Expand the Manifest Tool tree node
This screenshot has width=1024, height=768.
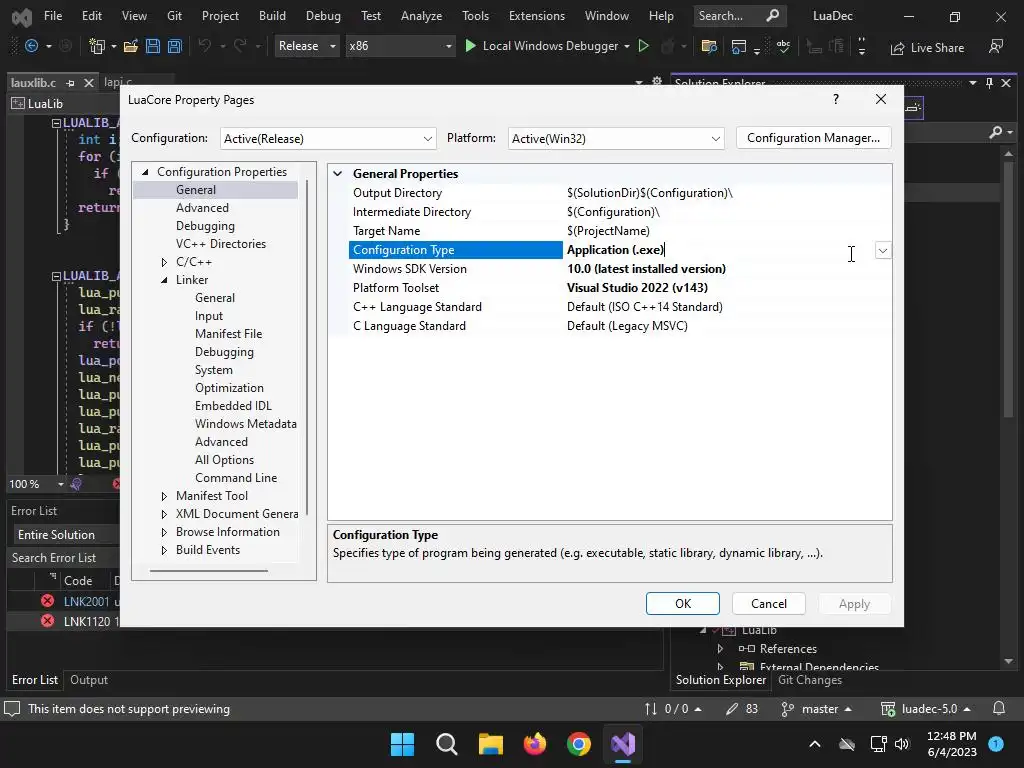(x=164, y=496)
